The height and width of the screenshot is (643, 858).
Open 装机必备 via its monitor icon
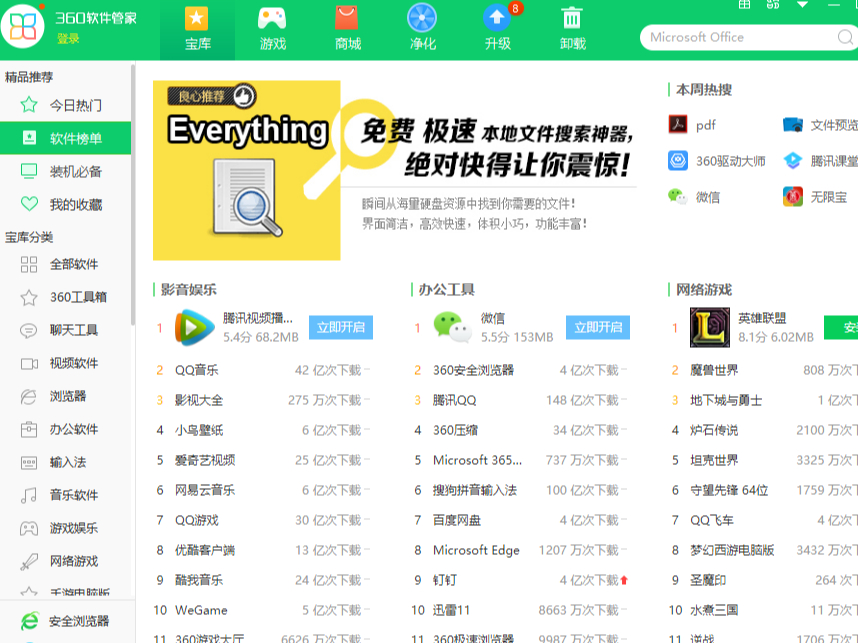(x=29, y=171)
